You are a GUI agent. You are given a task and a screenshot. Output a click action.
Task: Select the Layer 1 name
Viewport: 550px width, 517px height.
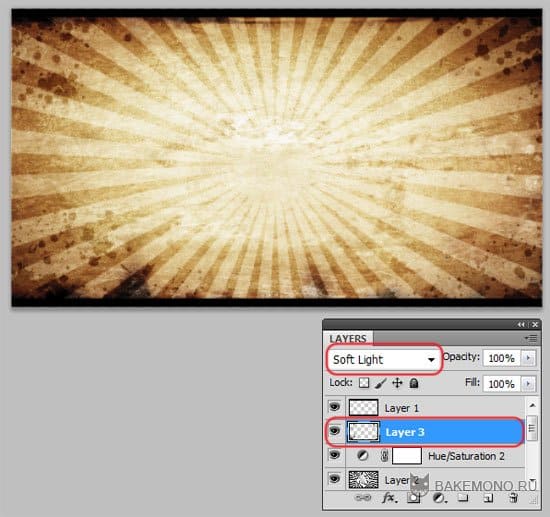(x=402, y=408)
